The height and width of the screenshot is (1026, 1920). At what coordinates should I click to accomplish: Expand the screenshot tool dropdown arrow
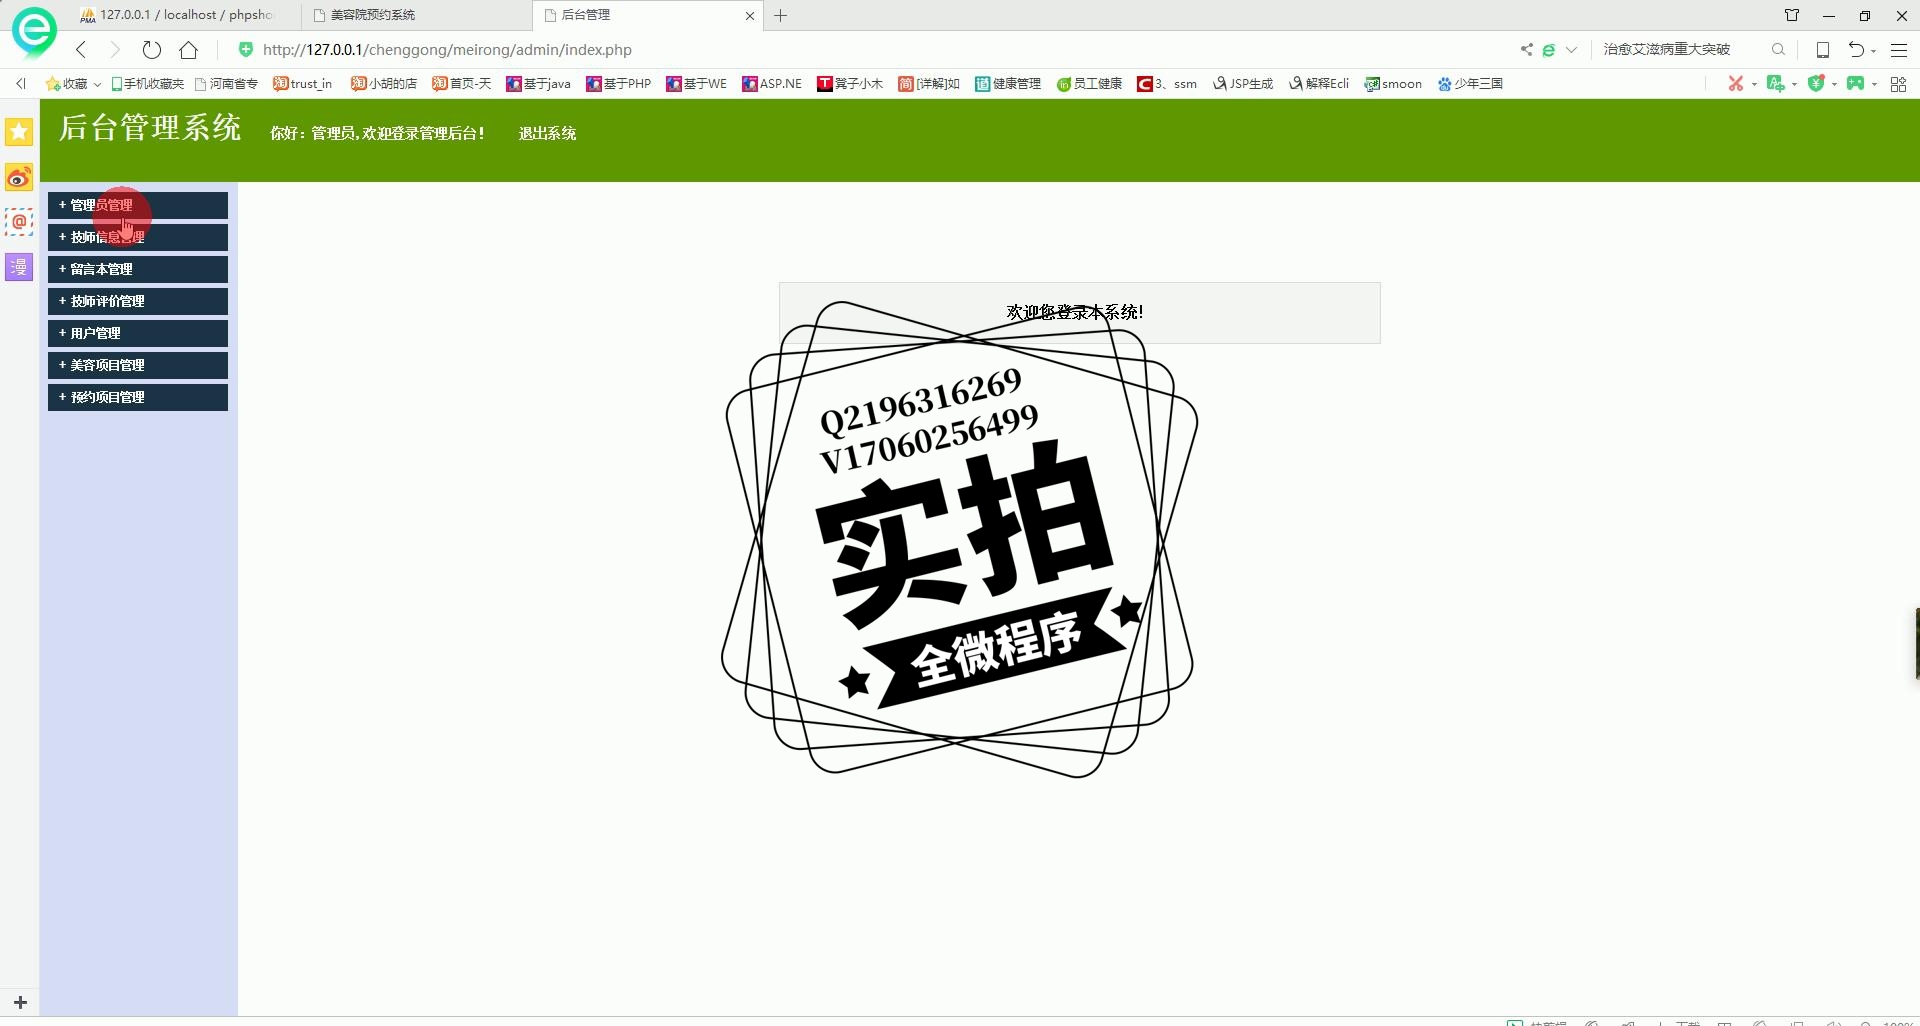[1754, 84]
